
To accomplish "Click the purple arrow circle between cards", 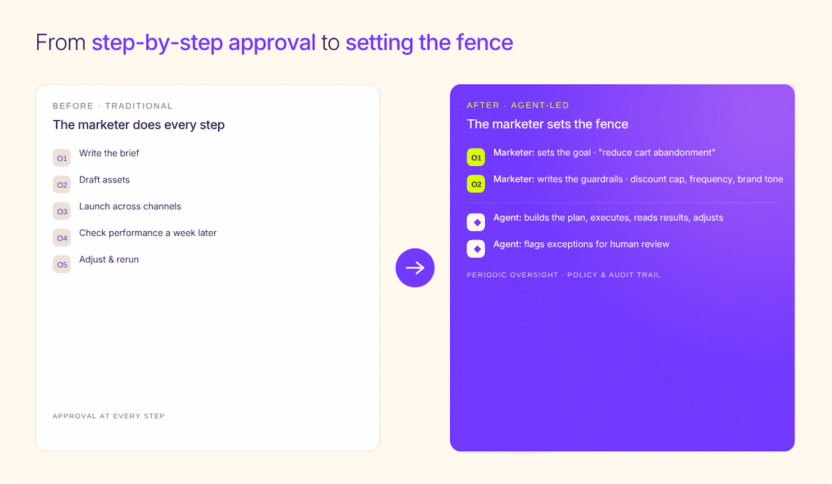I will tap(415, 267).
